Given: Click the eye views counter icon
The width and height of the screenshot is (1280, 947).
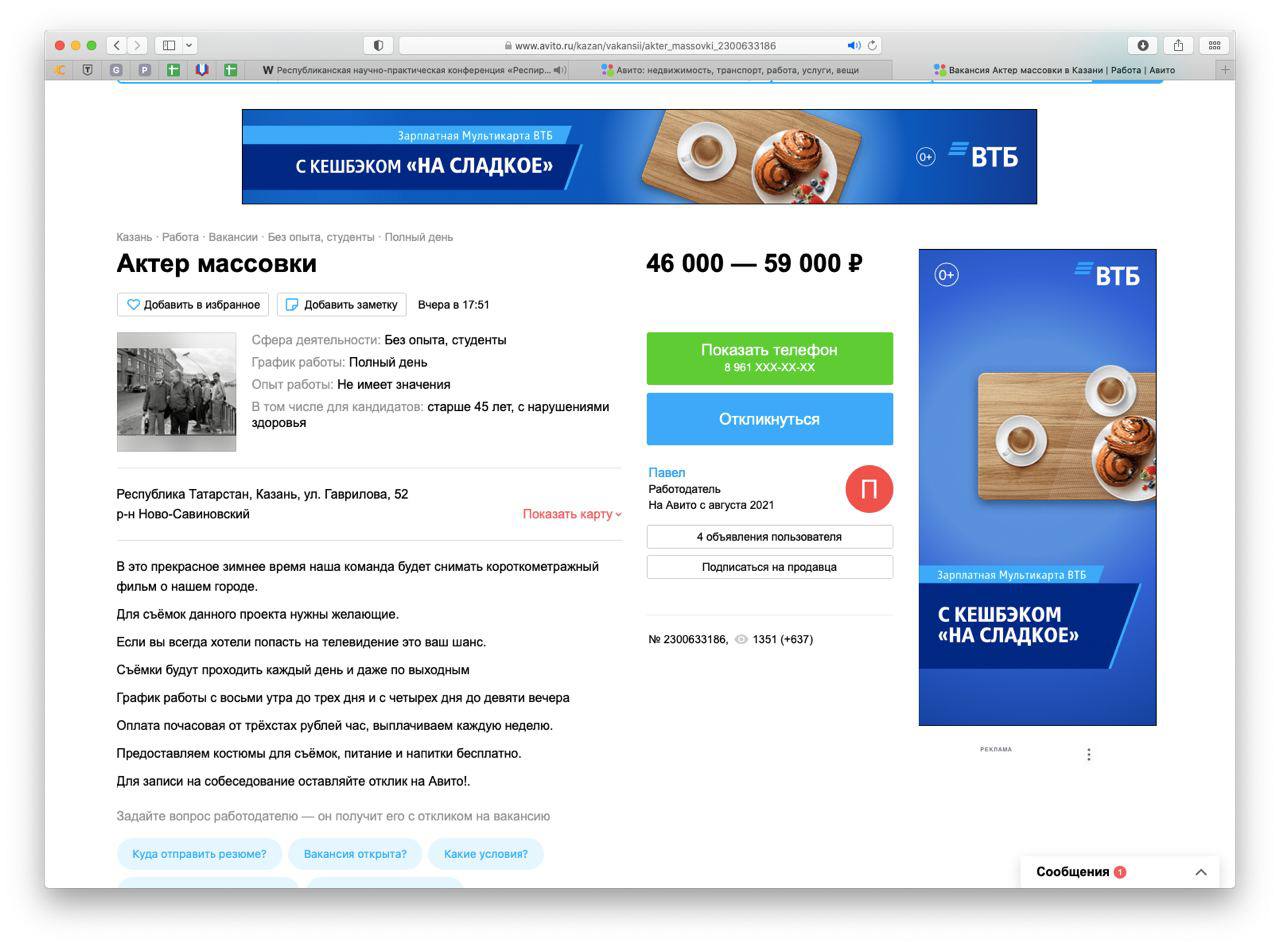Looking at the screenshot, I should pos(741,639).
